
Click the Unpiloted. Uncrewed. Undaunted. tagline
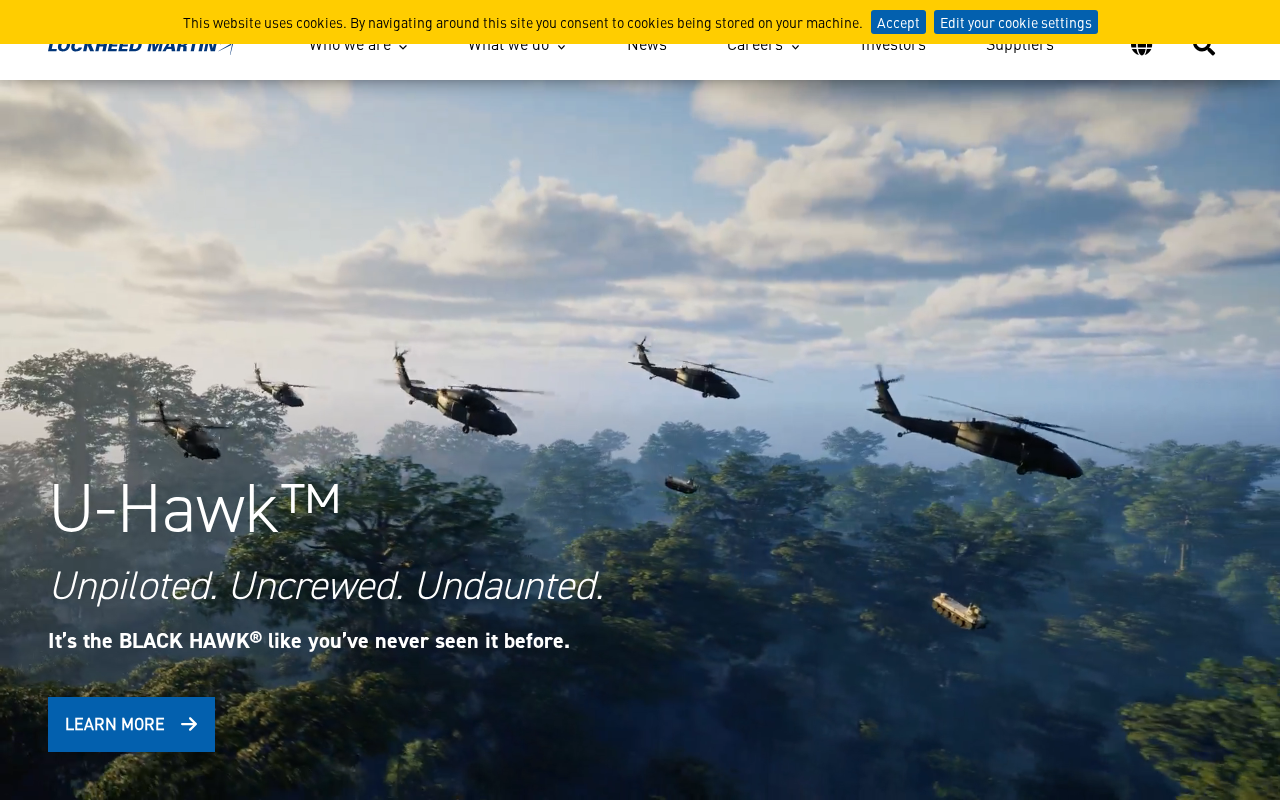tap(326, 586)
